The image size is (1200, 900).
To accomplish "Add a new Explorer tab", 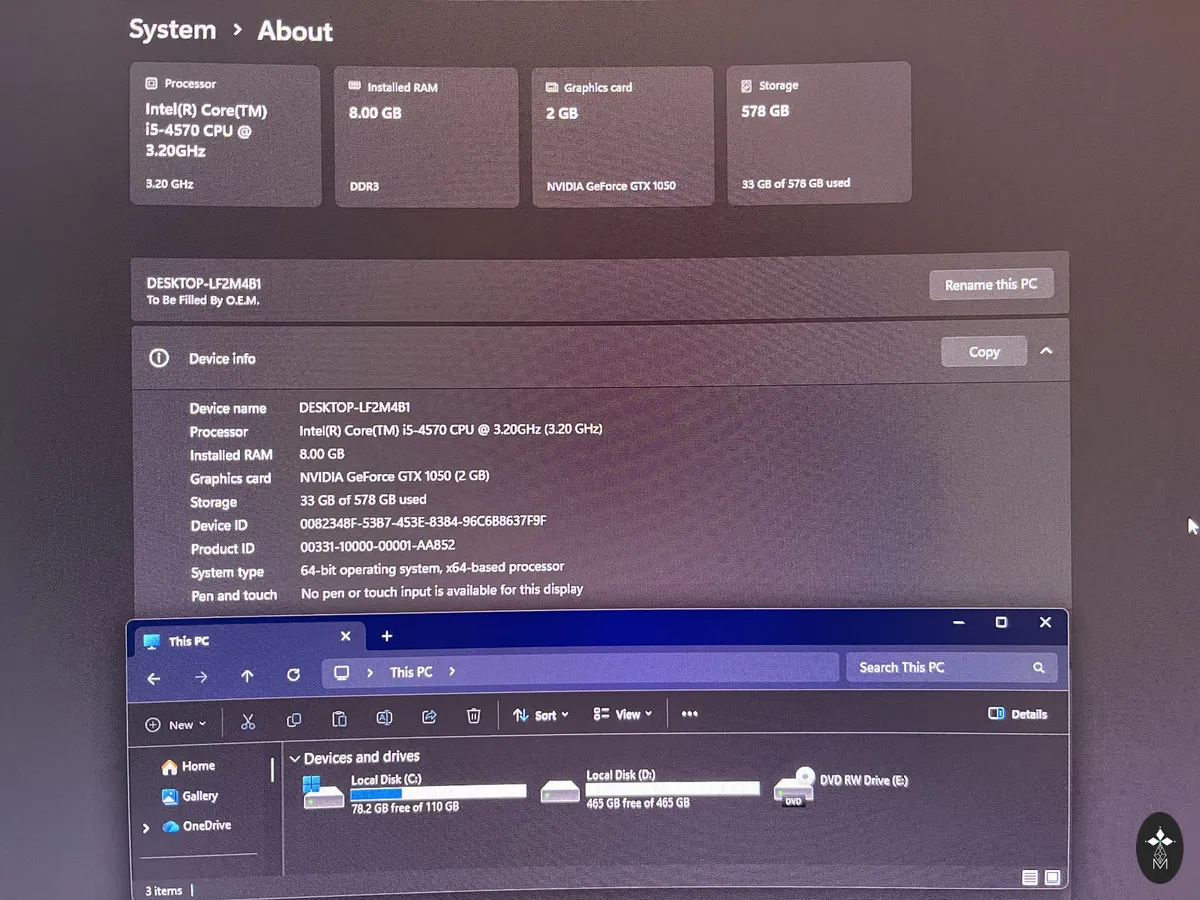I will pyautogui.click(x=387, y=636).
